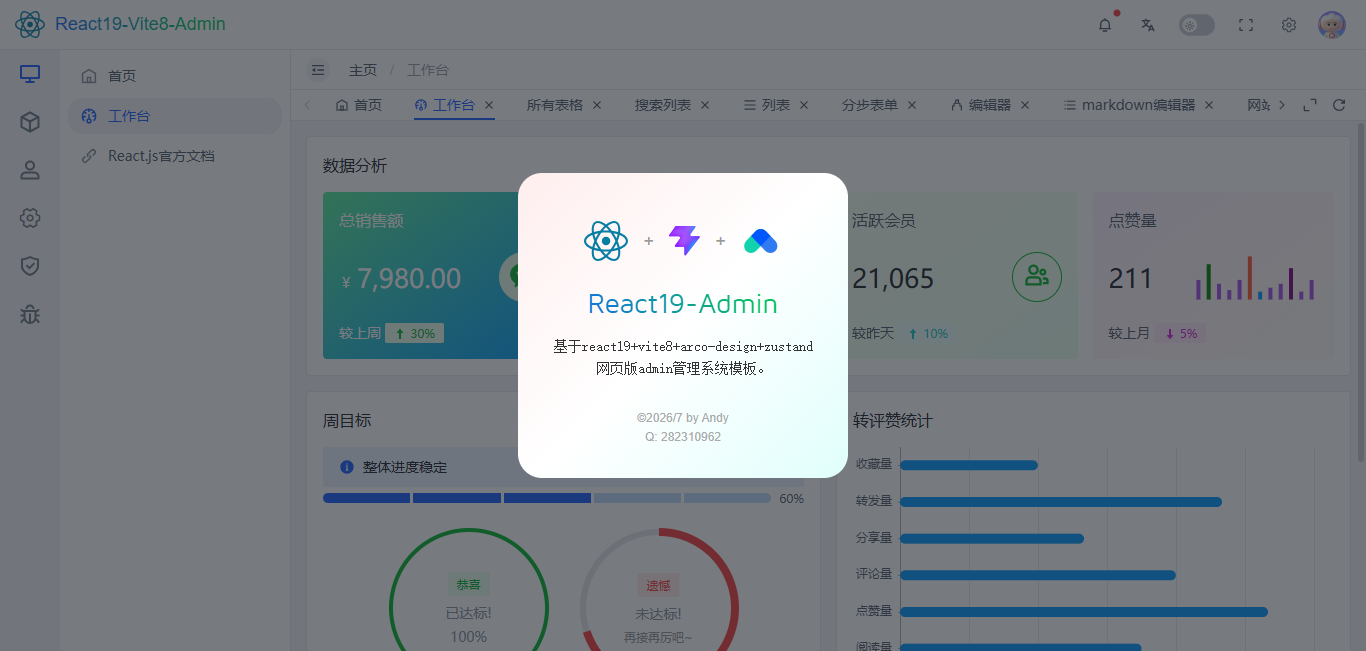Screen dimensions: 1366x651
Task: Open the settings gear in the header
Action: pos(1289,25)
